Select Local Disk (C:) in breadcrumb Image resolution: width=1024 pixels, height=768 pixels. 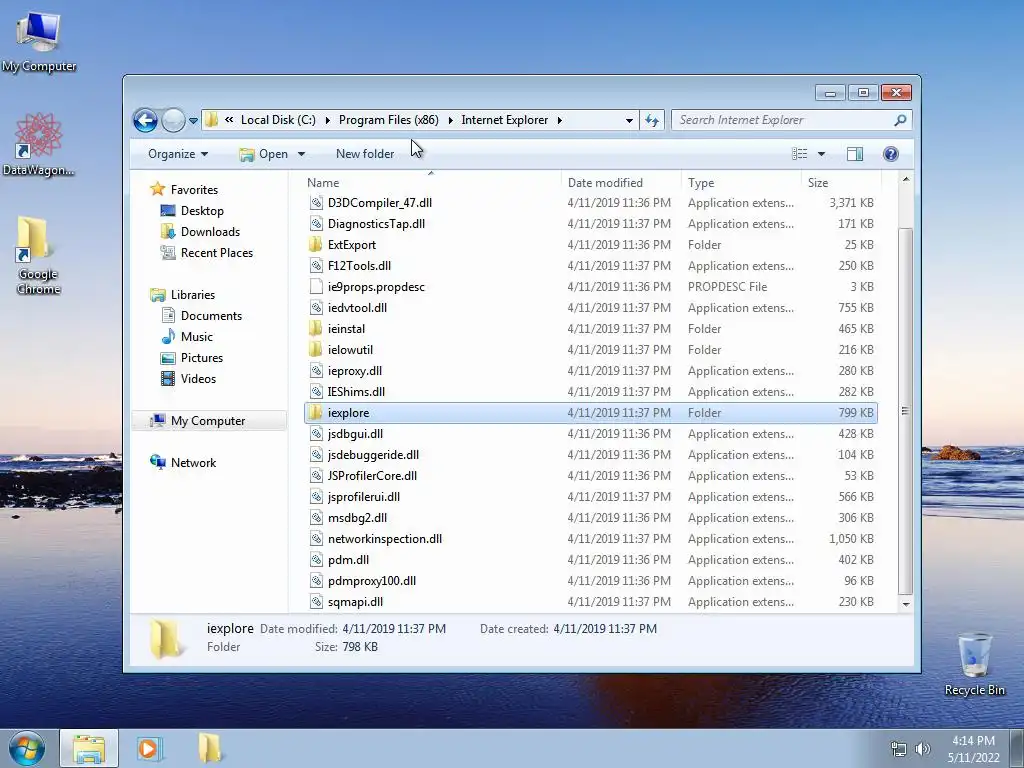[278, 120]
